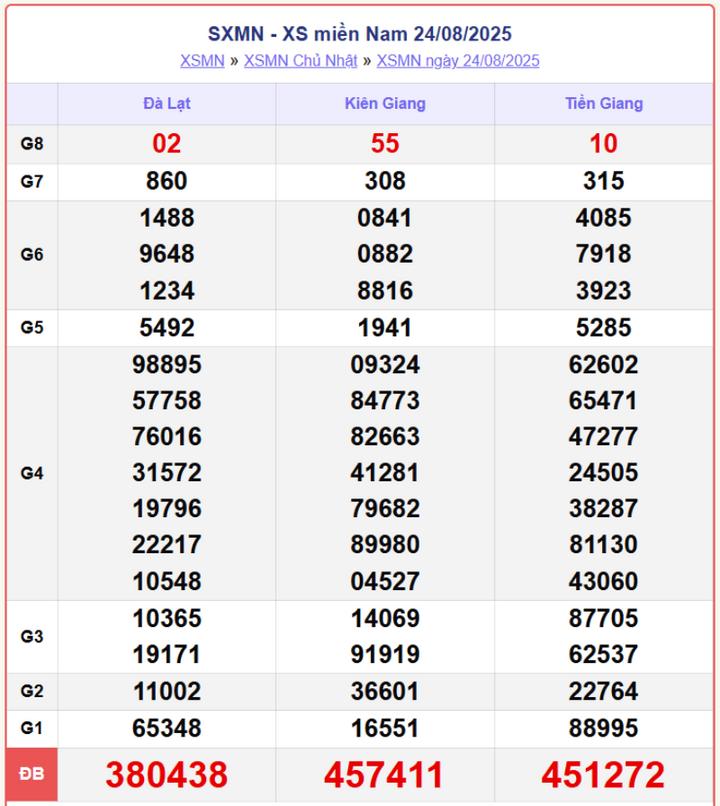Click the G6 number 1234
This screenshot has width=720, height=806.
click(167, 291)
